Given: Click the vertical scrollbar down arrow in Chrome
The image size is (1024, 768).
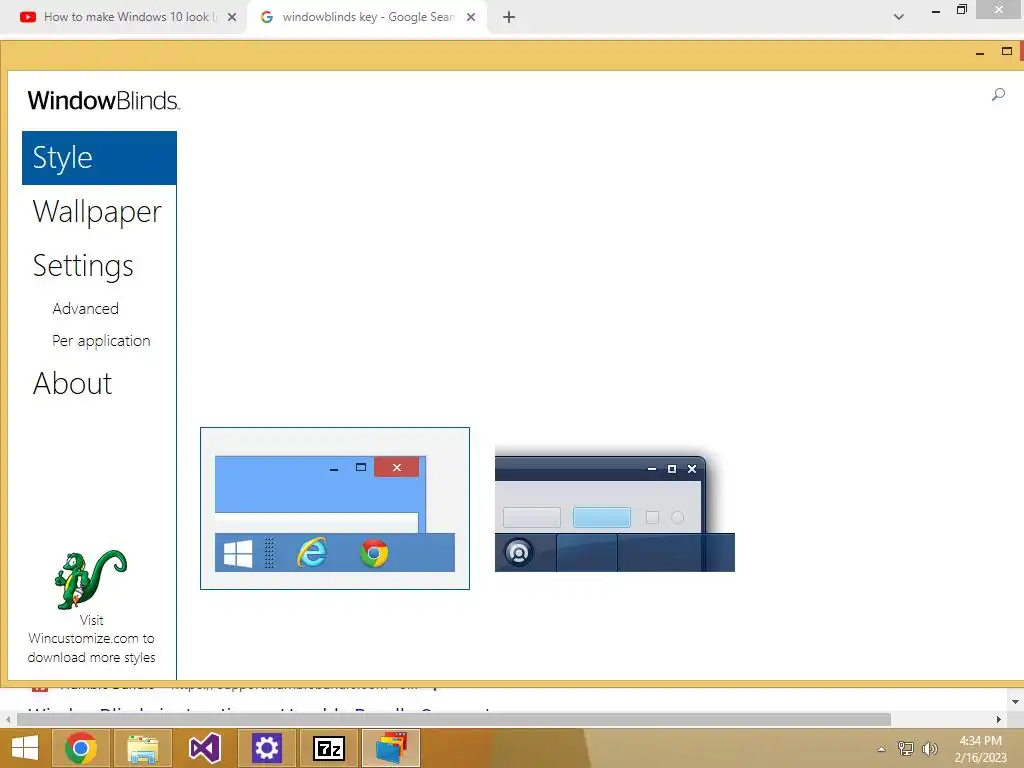Looking at the screenshot, I should pyautogui.click(x=1016, y=702).
